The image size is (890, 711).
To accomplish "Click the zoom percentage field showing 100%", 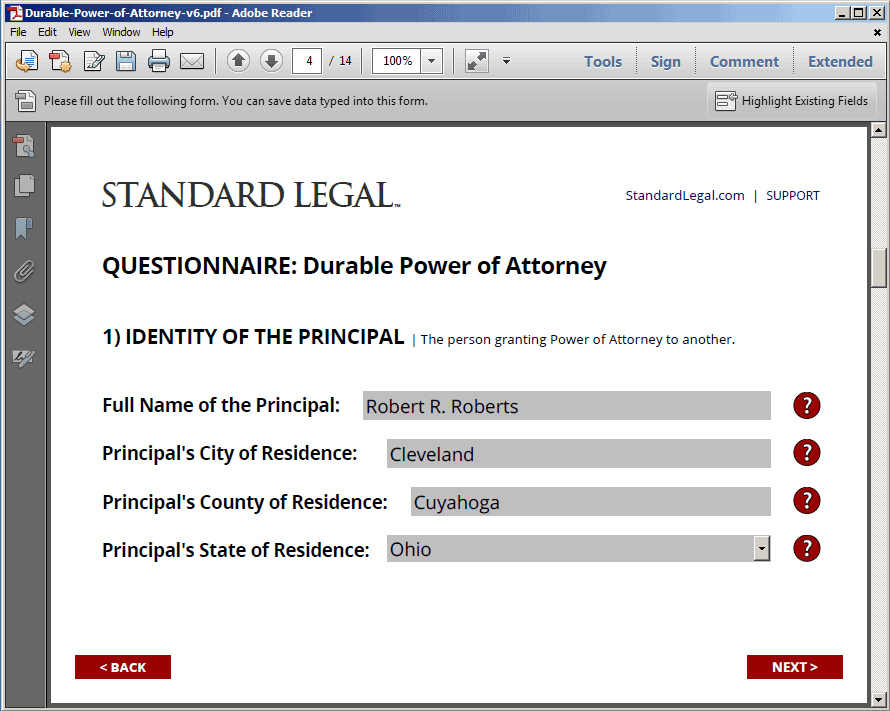I will tap(397, 61).
